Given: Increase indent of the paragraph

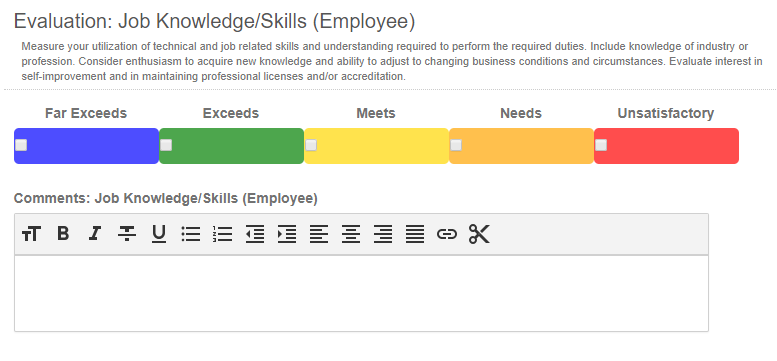Looking at the screenshot, I should tap(286, 234).
